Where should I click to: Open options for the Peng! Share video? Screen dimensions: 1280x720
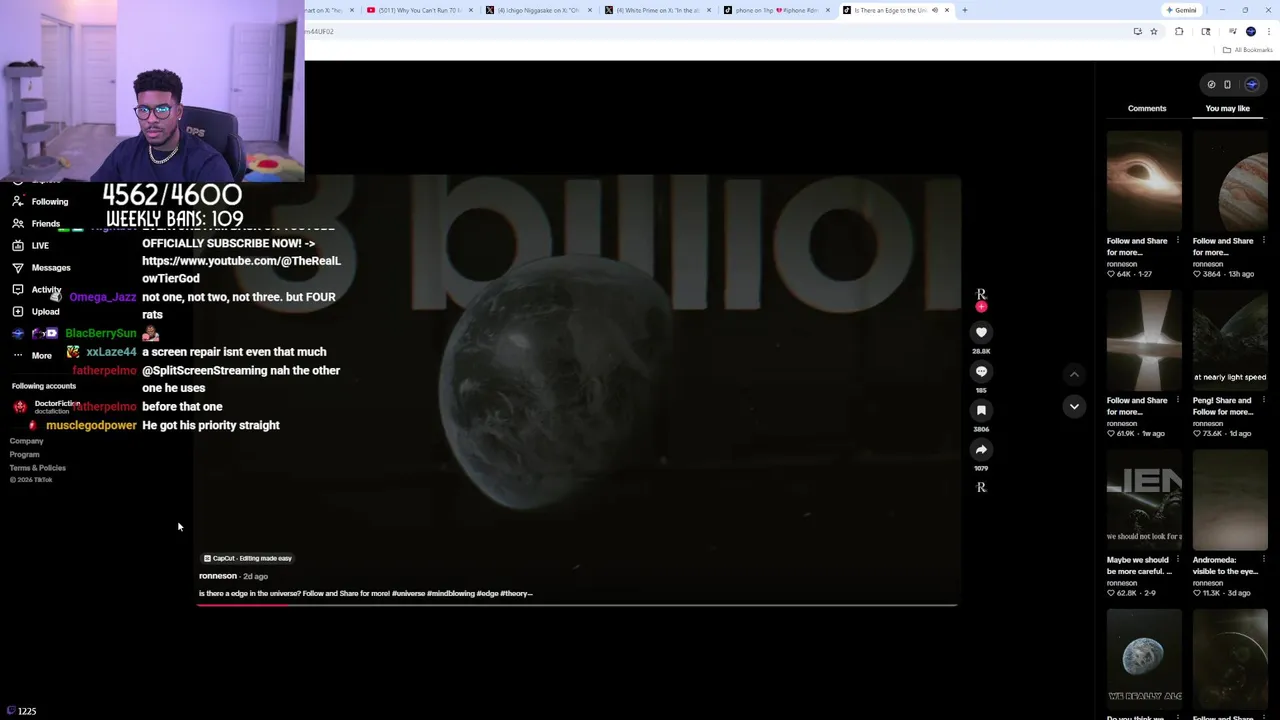point(1263,400)
